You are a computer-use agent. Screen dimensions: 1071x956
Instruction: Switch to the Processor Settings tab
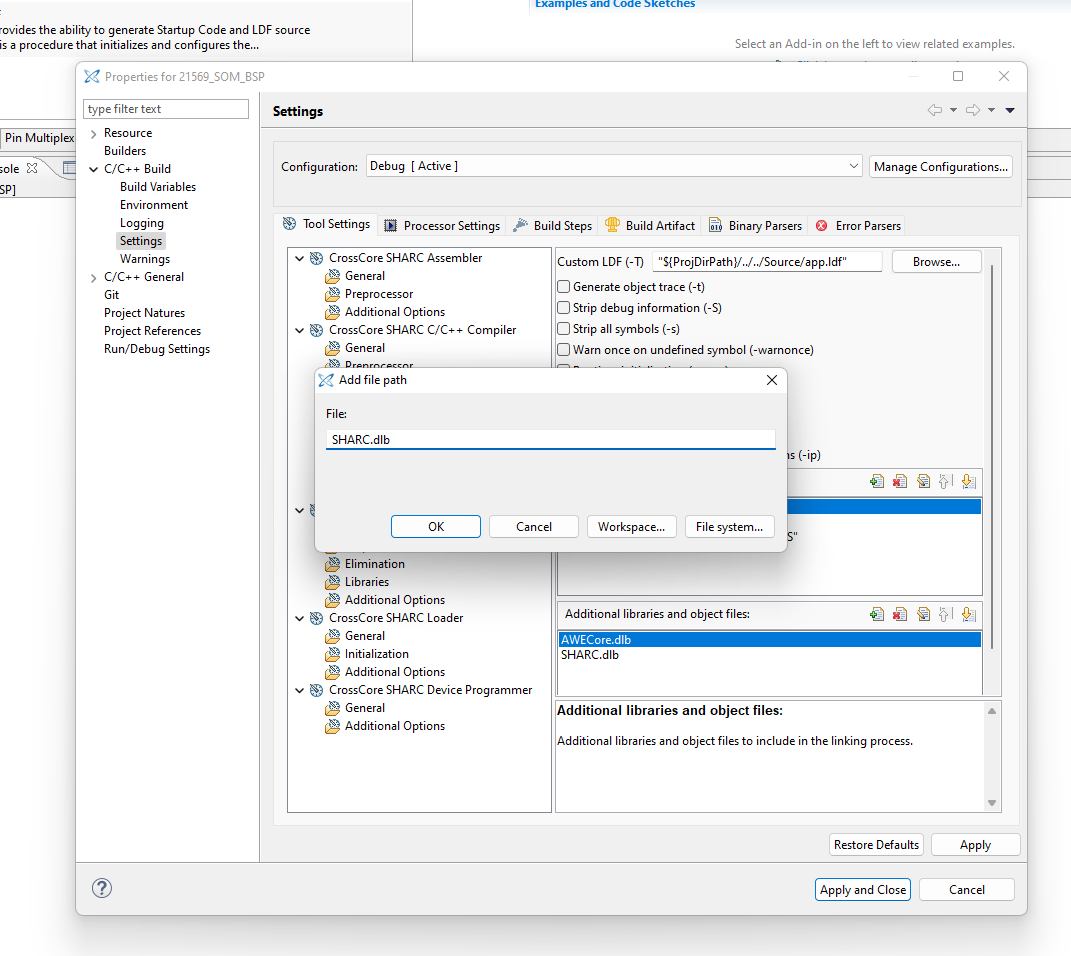tap(442, 226)
